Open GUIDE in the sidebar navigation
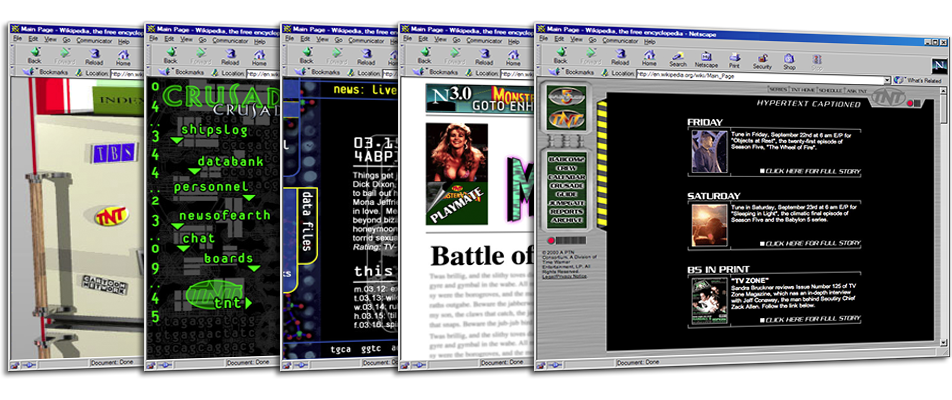This screenshot has height=400, width=952. pos(566,194)
